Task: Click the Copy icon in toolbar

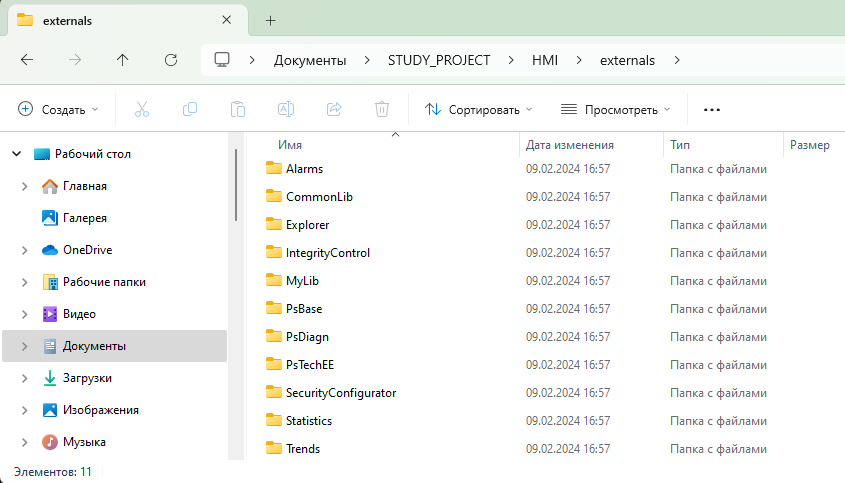Action: click(x=190, y=109)
